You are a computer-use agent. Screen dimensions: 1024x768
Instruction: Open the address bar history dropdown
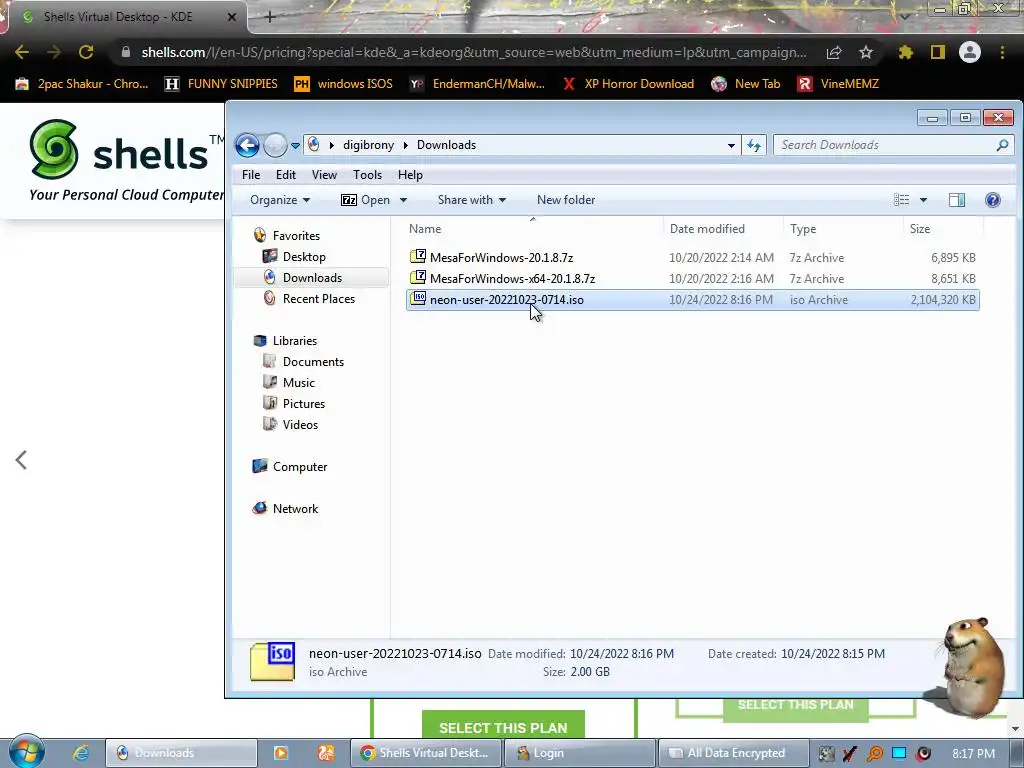(x=731, y=146)
